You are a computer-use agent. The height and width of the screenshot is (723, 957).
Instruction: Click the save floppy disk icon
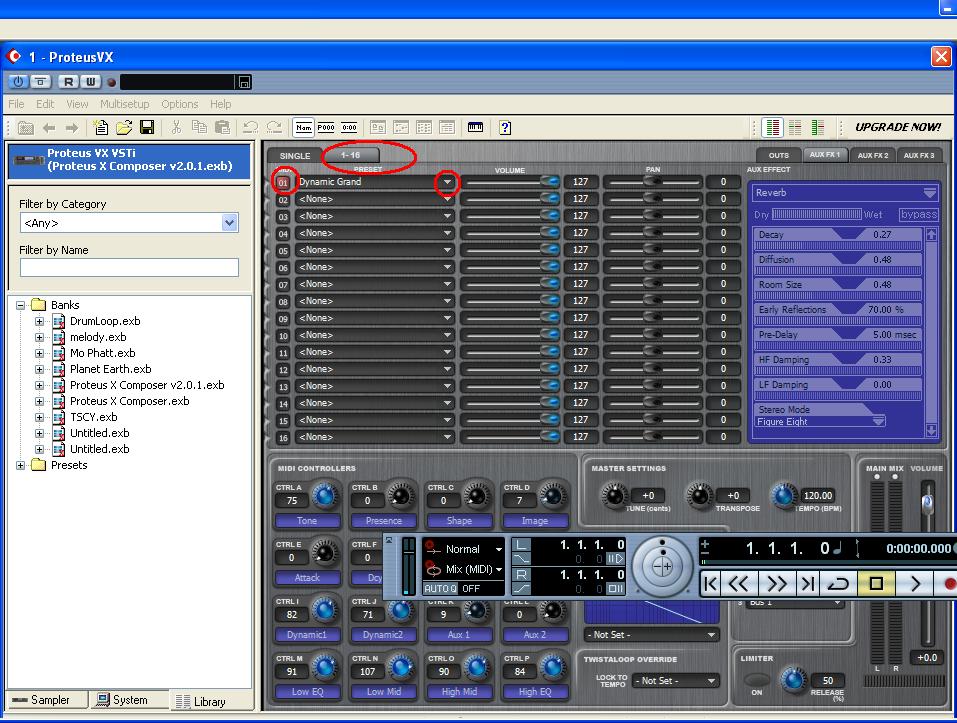point(147,128)
